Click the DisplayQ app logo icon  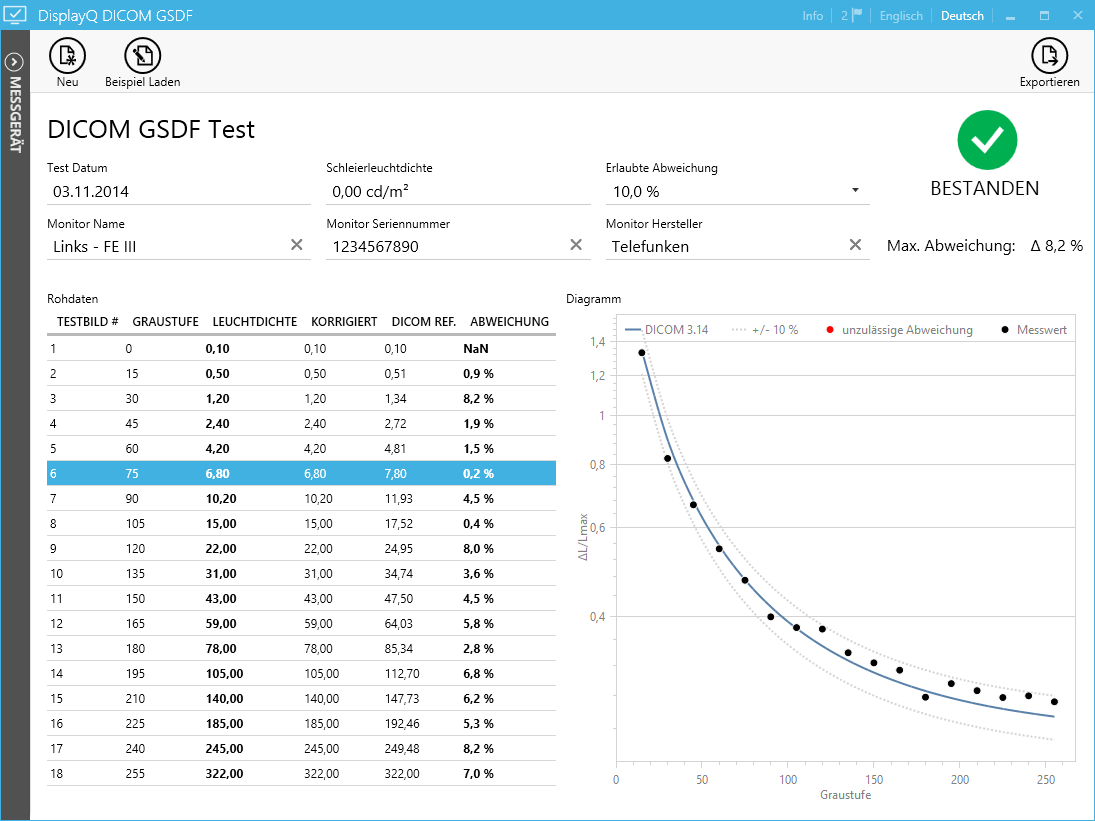point(15,15)
